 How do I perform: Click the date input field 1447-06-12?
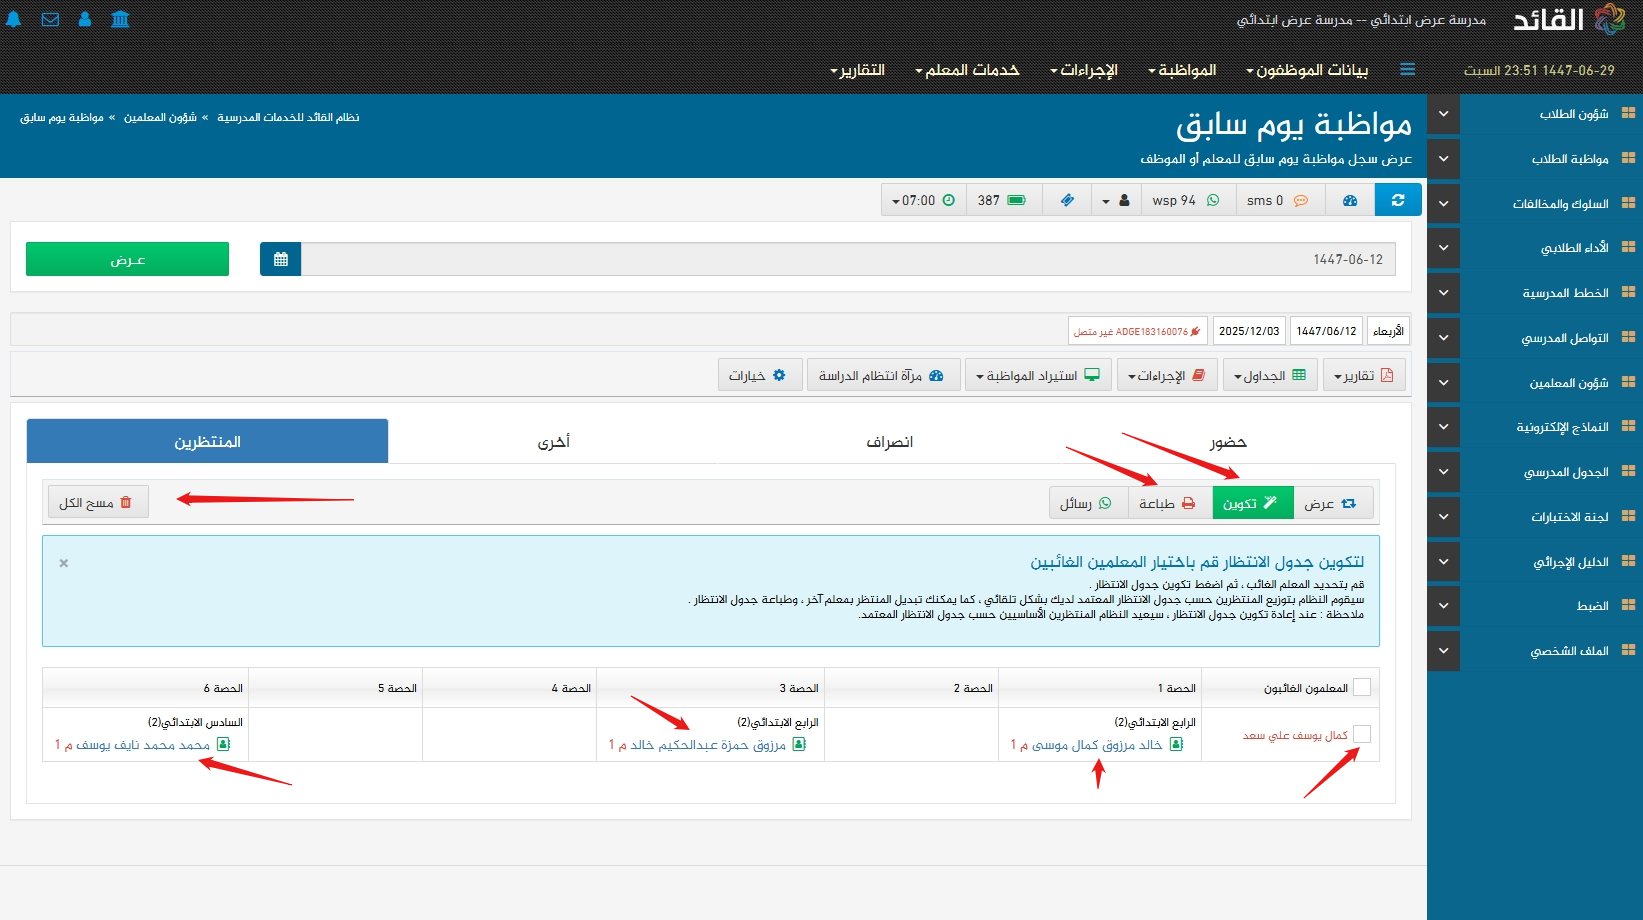pyautogui.click(x=848, y=259)
